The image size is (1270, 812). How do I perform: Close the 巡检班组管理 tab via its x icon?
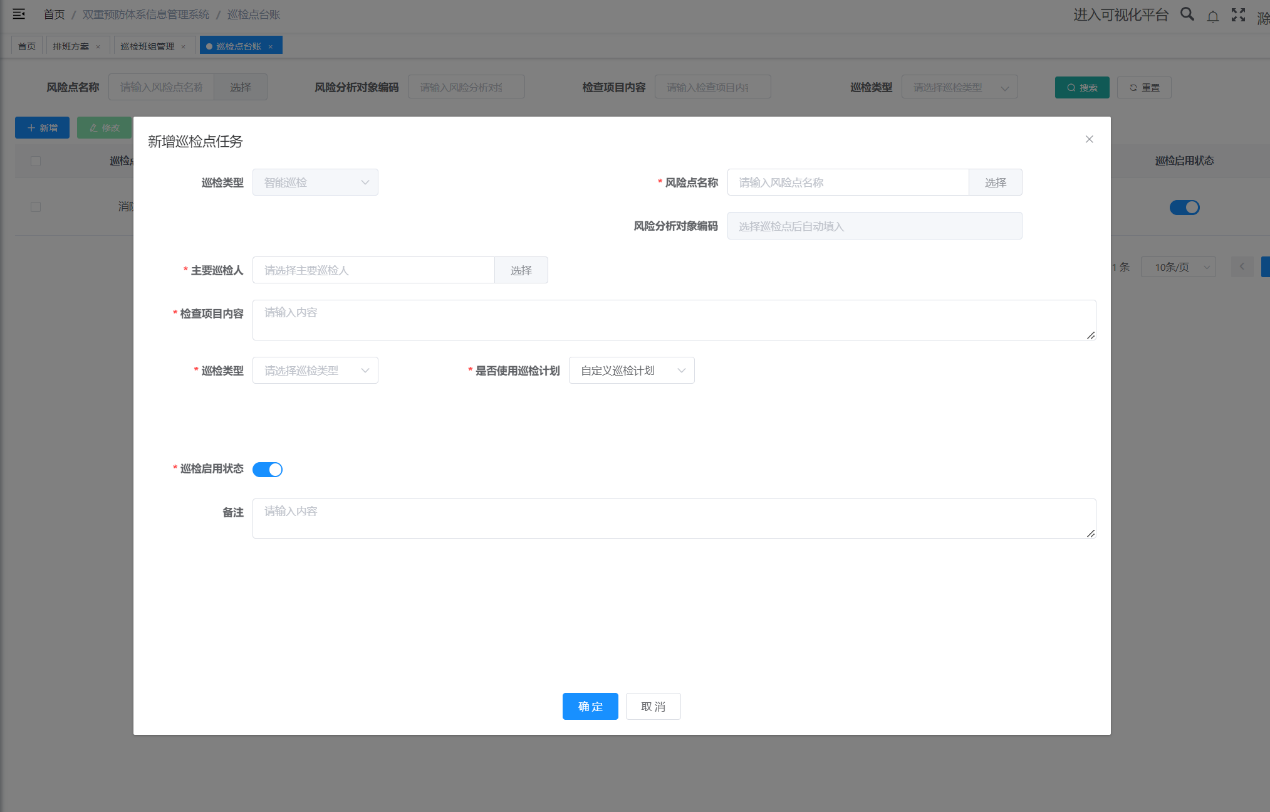(x=183, y=47)
